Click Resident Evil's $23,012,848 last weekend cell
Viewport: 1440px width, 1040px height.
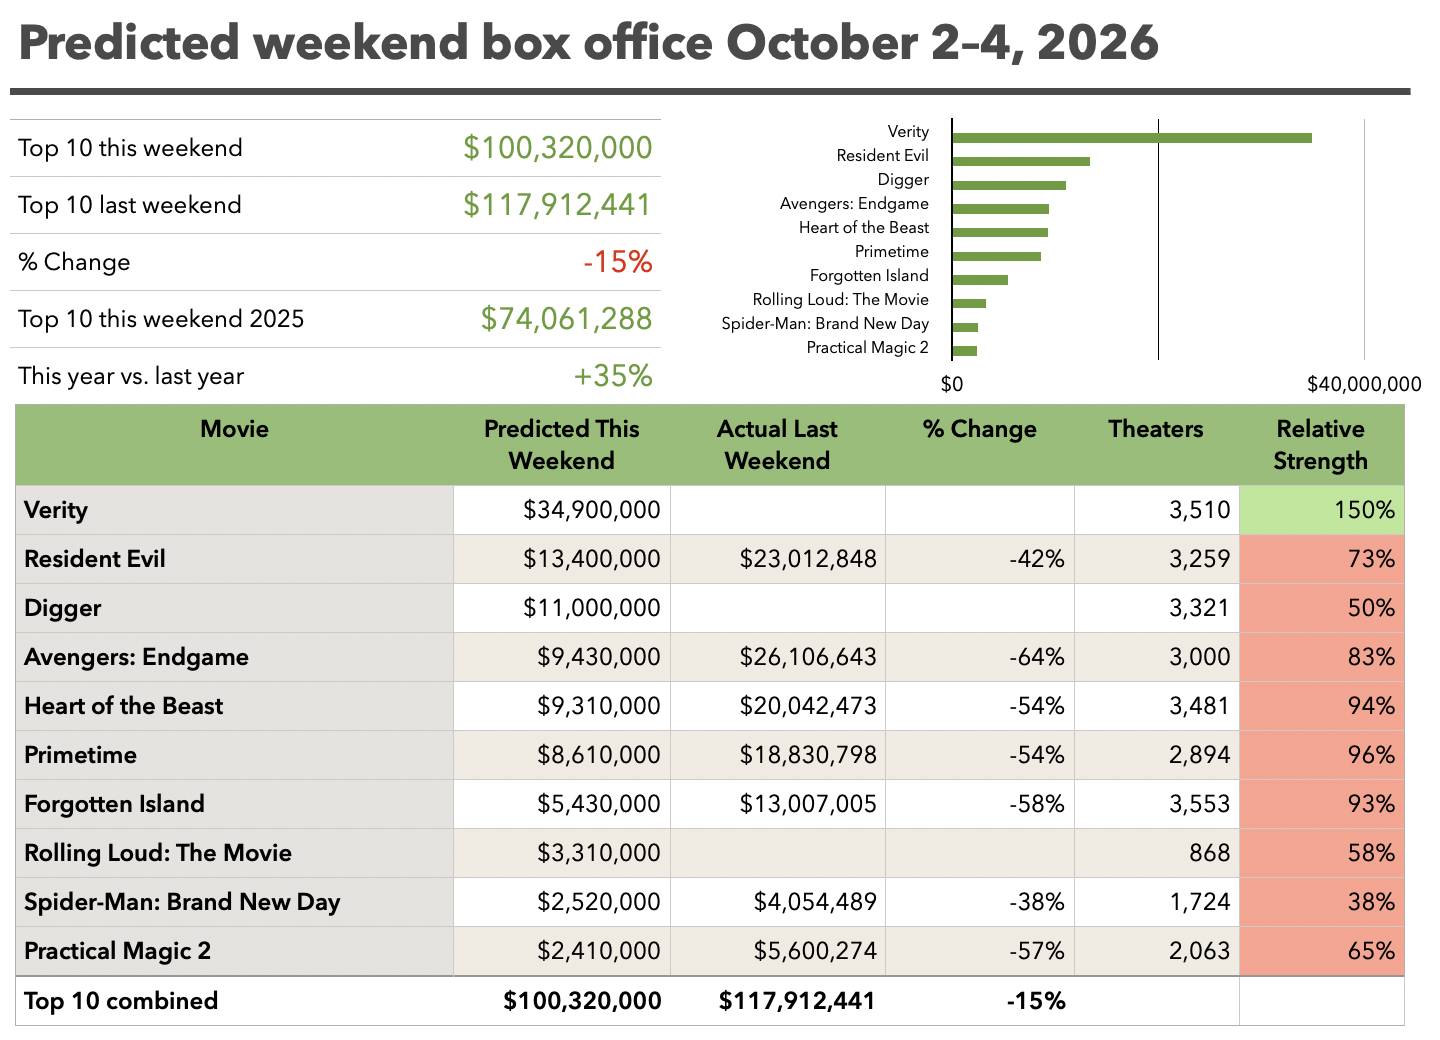coord(778,559)
